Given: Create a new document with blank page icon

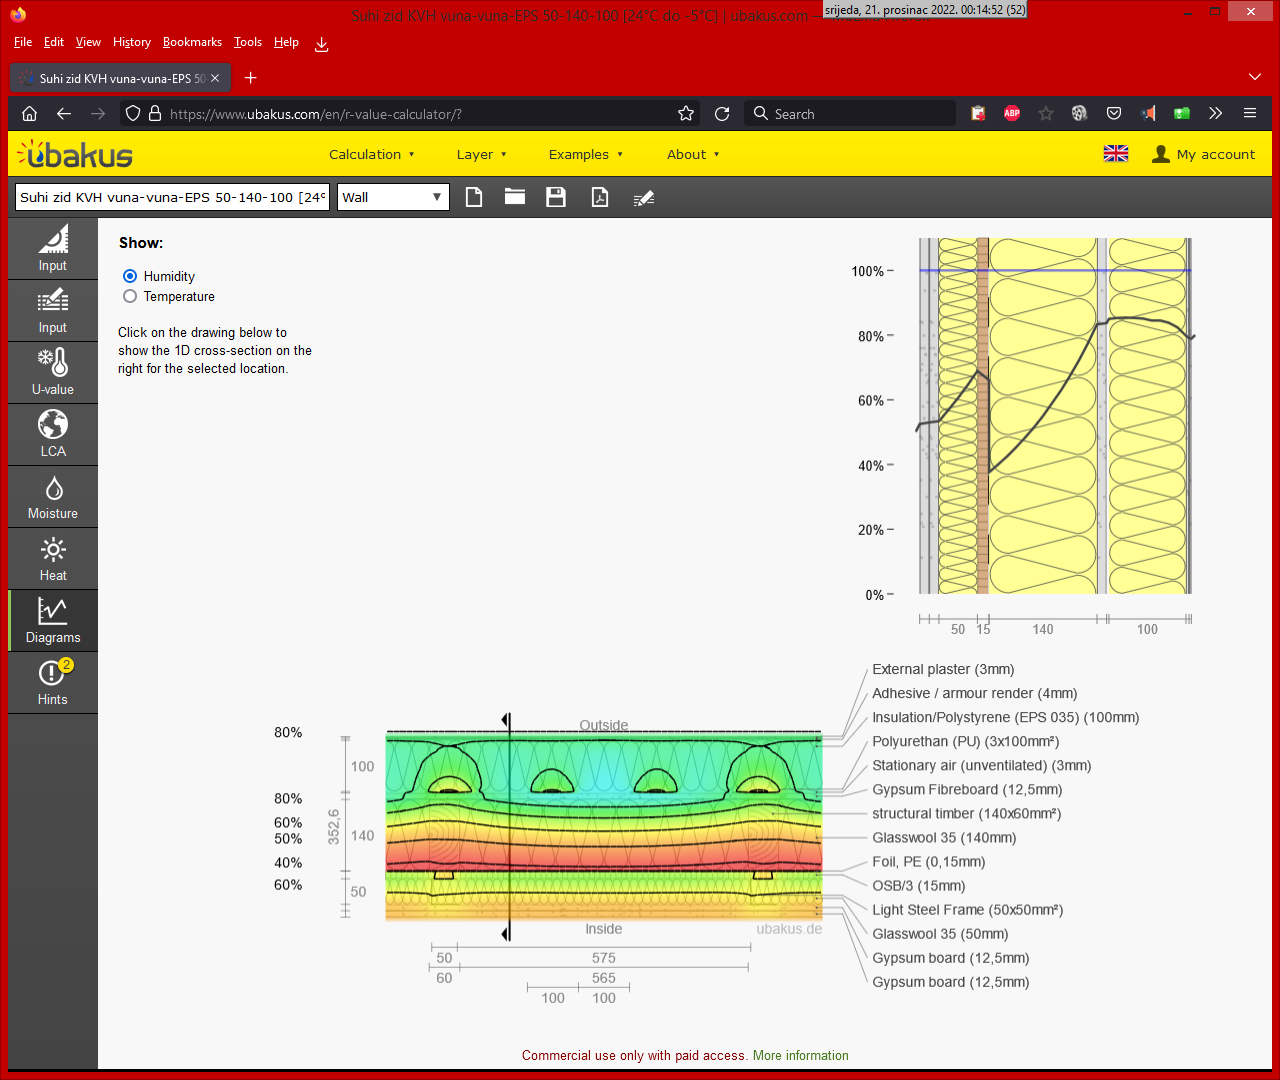Looking at the screenshot, I should point(474,197).
